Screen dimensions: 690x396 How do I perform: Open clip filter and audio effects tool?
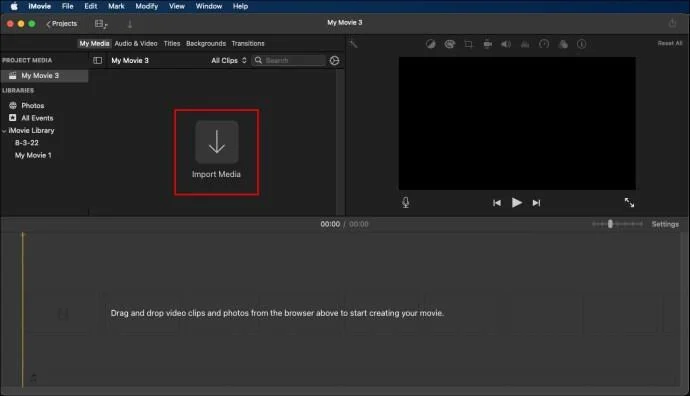point(563,44)
